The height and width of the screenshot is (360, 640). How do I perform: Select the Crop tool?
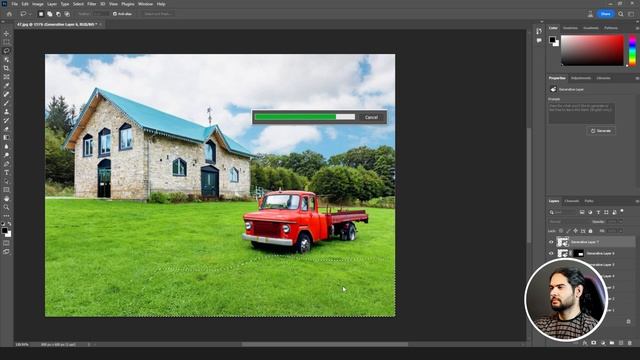click(6, 68)
